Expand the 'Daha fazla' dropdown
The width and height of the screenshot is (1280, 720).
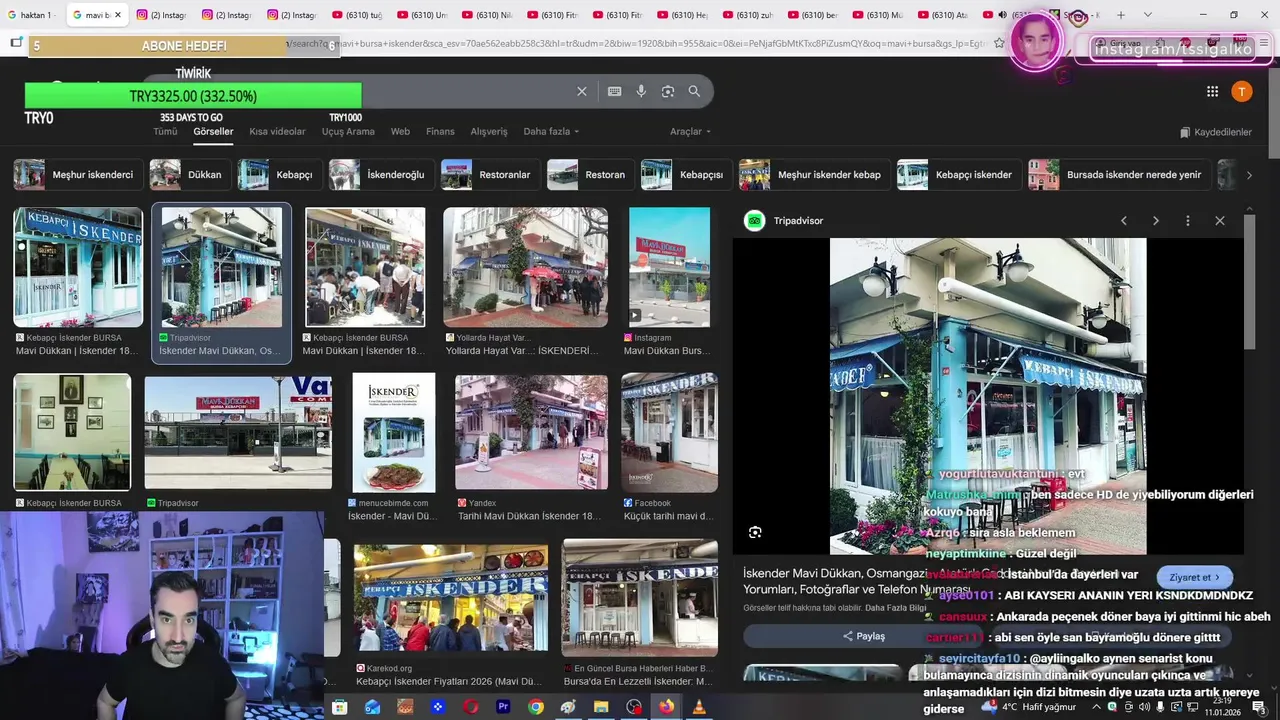pos(551,131)
